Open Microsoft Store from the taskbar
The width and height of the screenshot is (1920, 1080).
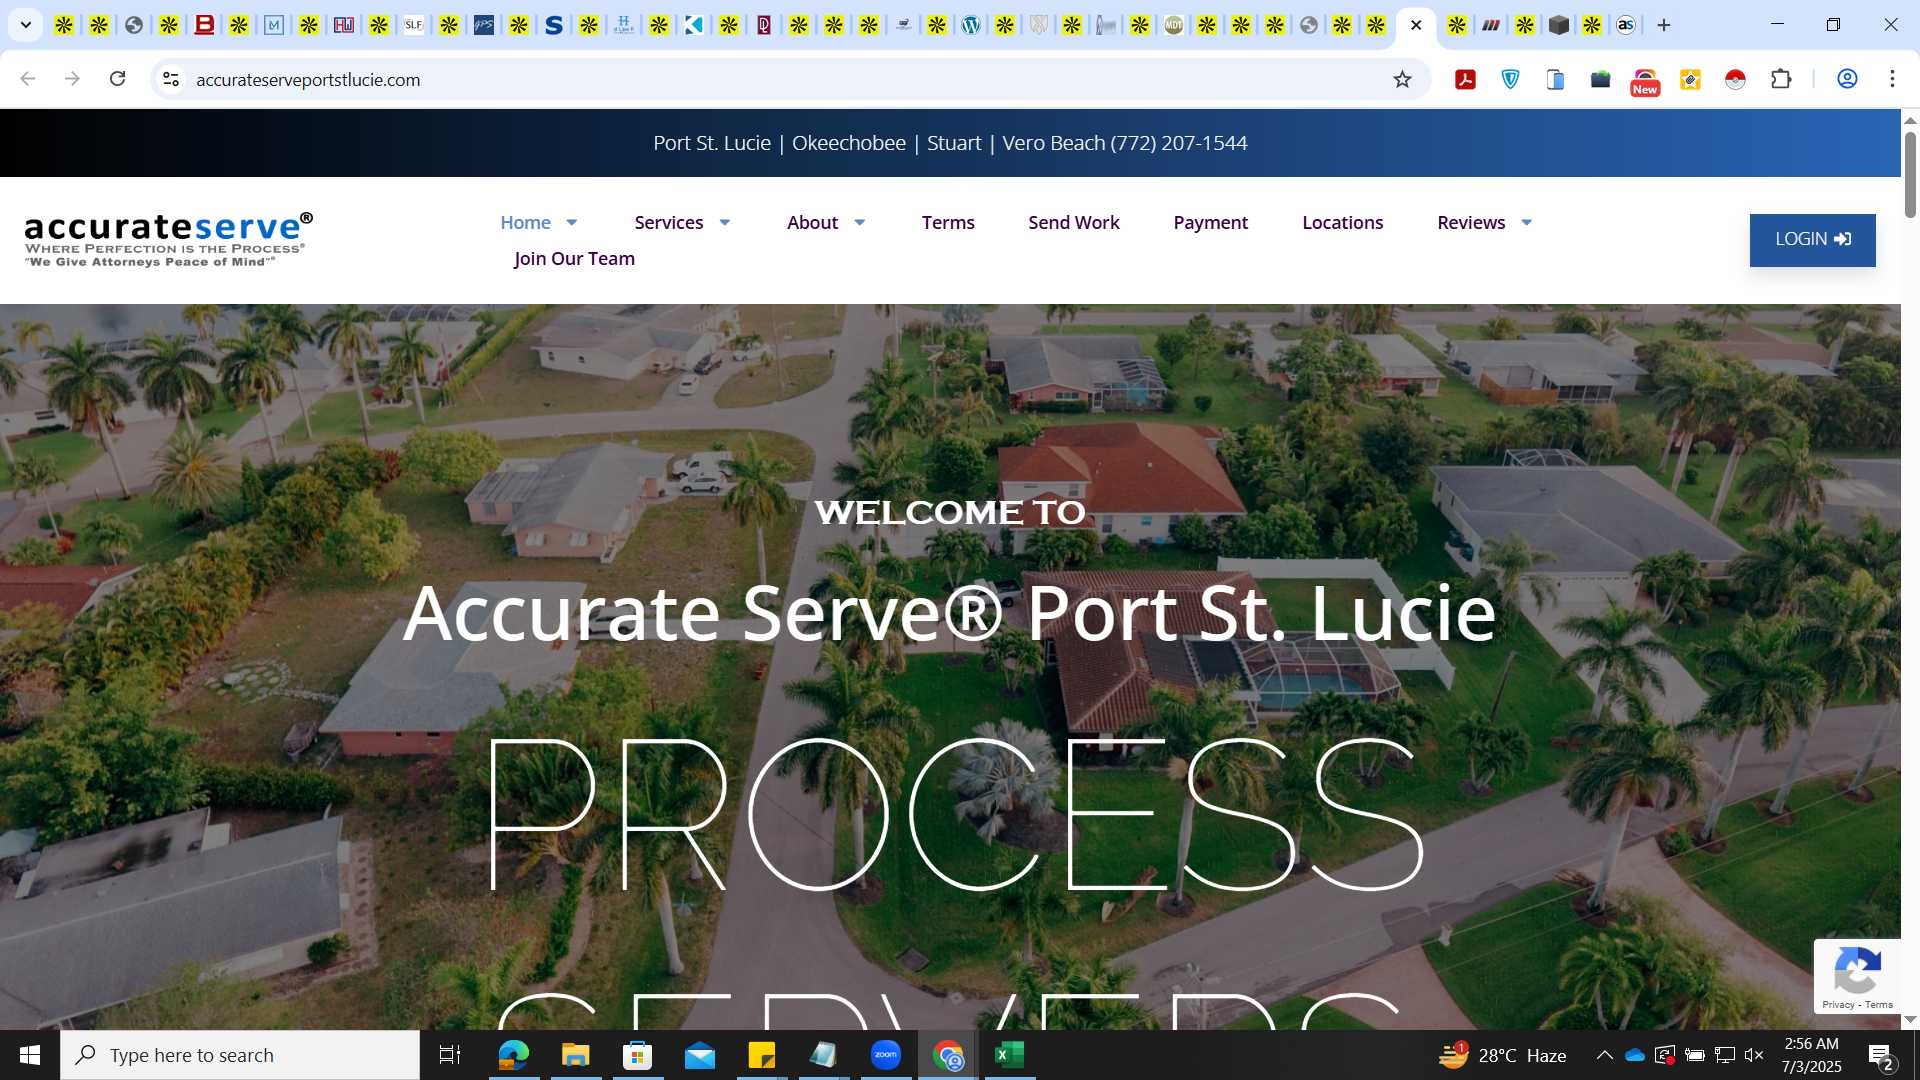pos(637,1055)
